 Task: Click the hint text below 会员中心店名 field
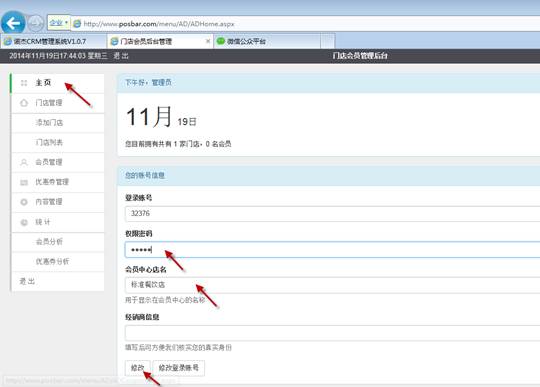pos(165,300)
